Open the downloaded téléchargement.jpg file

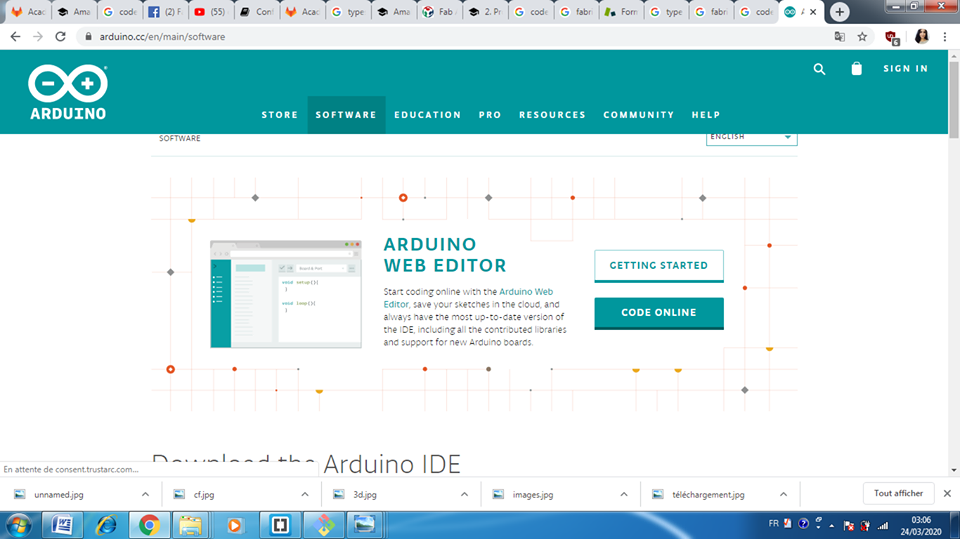tap(708, 494)
